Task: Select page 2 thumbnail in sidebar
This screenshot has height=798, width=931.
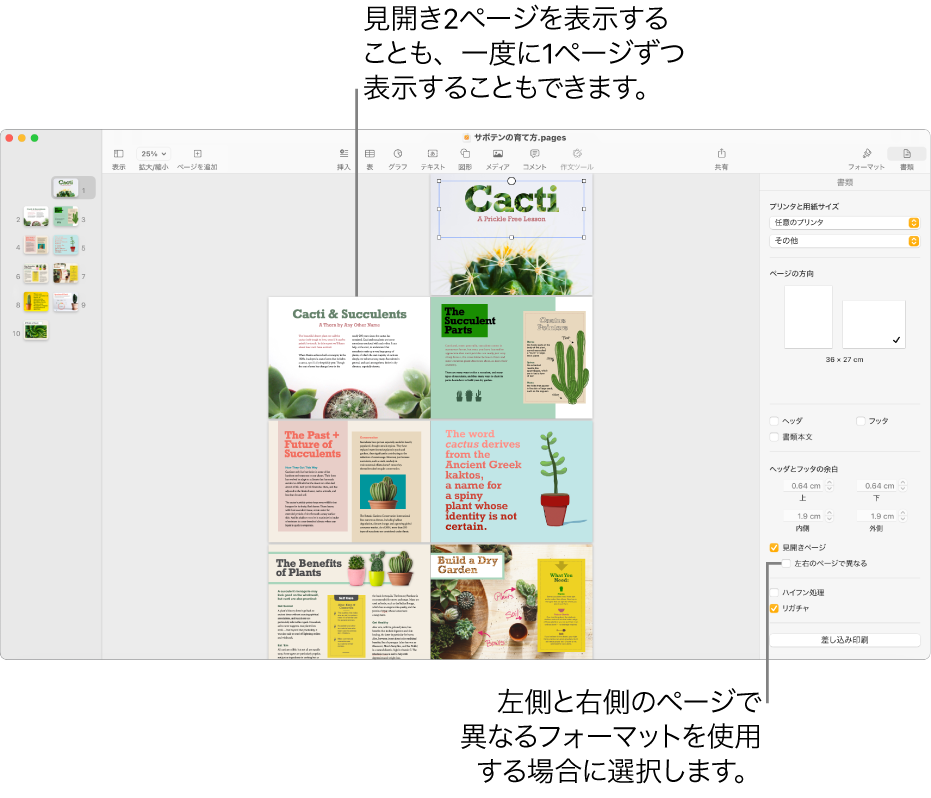Action: click(36, 217)
